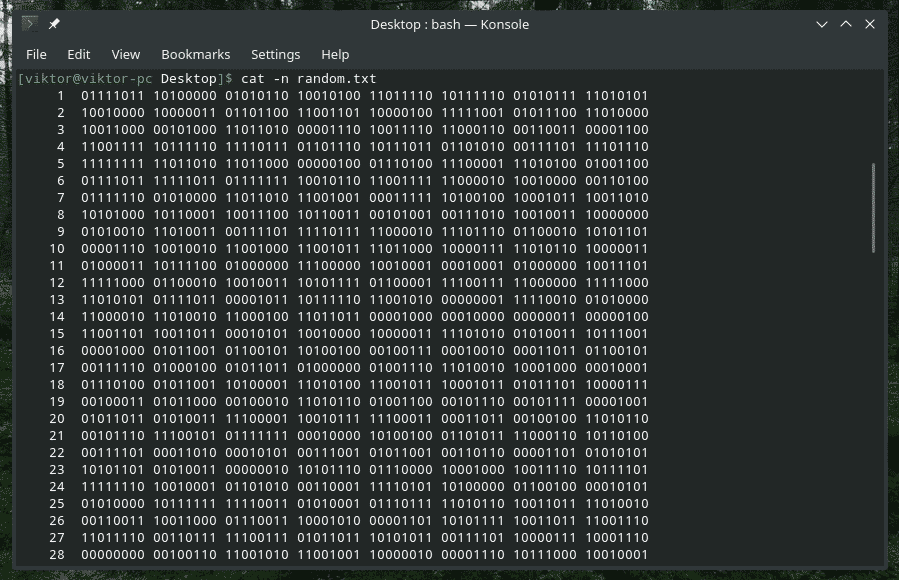Viewport: 899px width, 580px height.
Task: Click line number 28 in the output
Action: [x=56, y=555]
